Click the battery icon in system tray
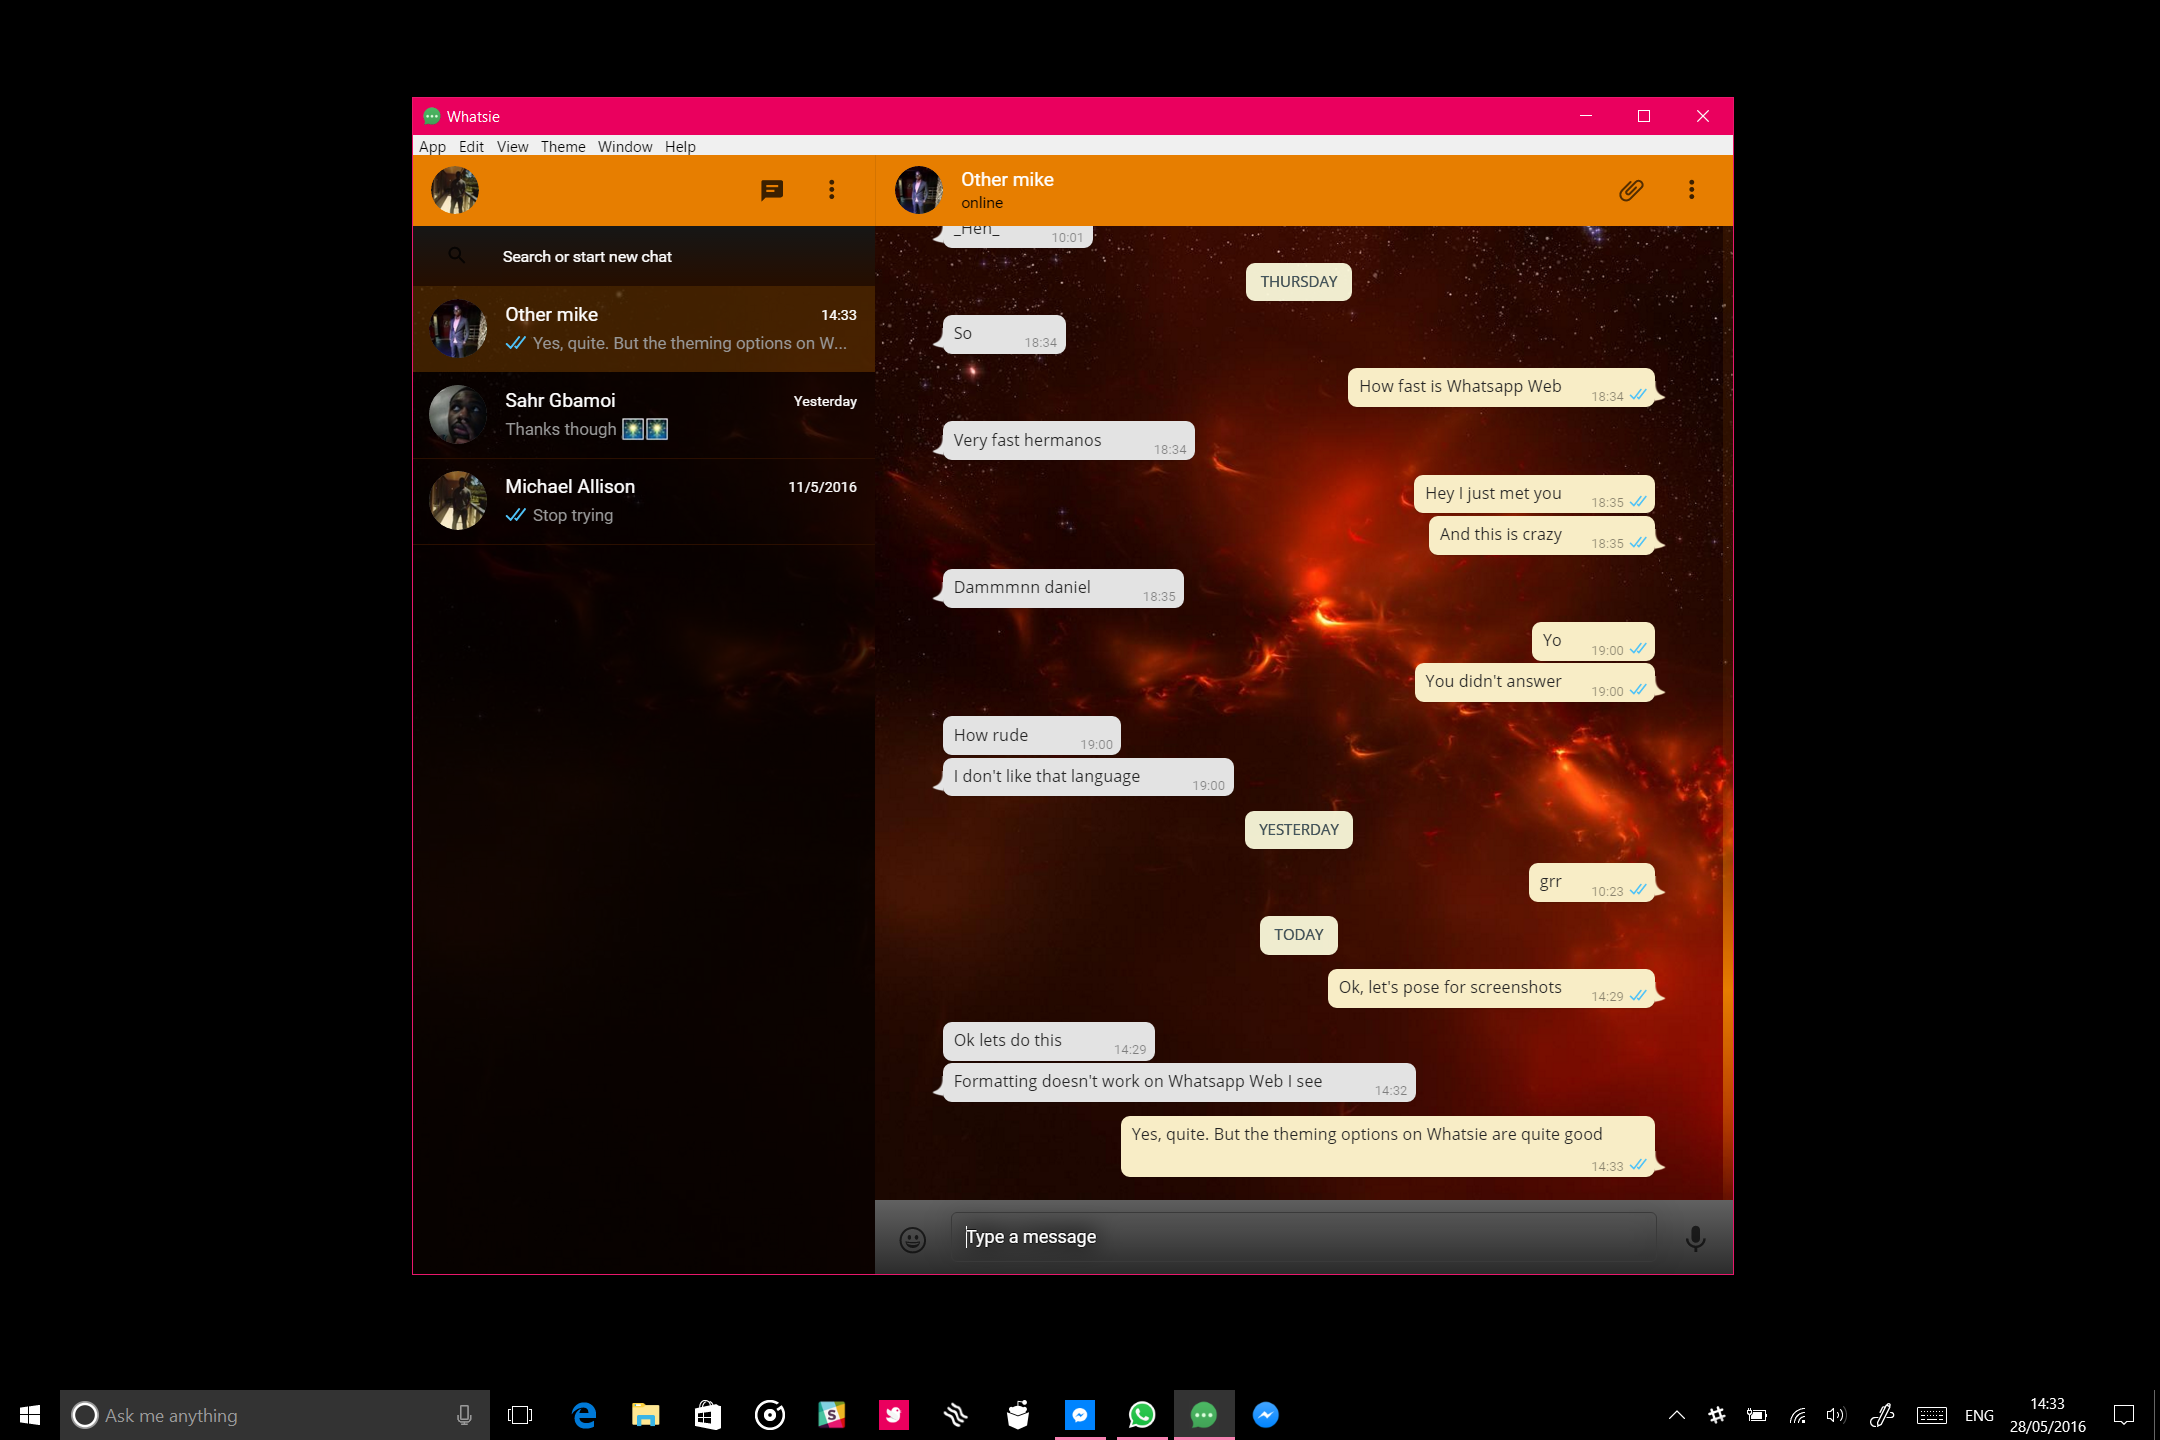Viewport: 2160px width, 1440px height. click(1756, 1415)
